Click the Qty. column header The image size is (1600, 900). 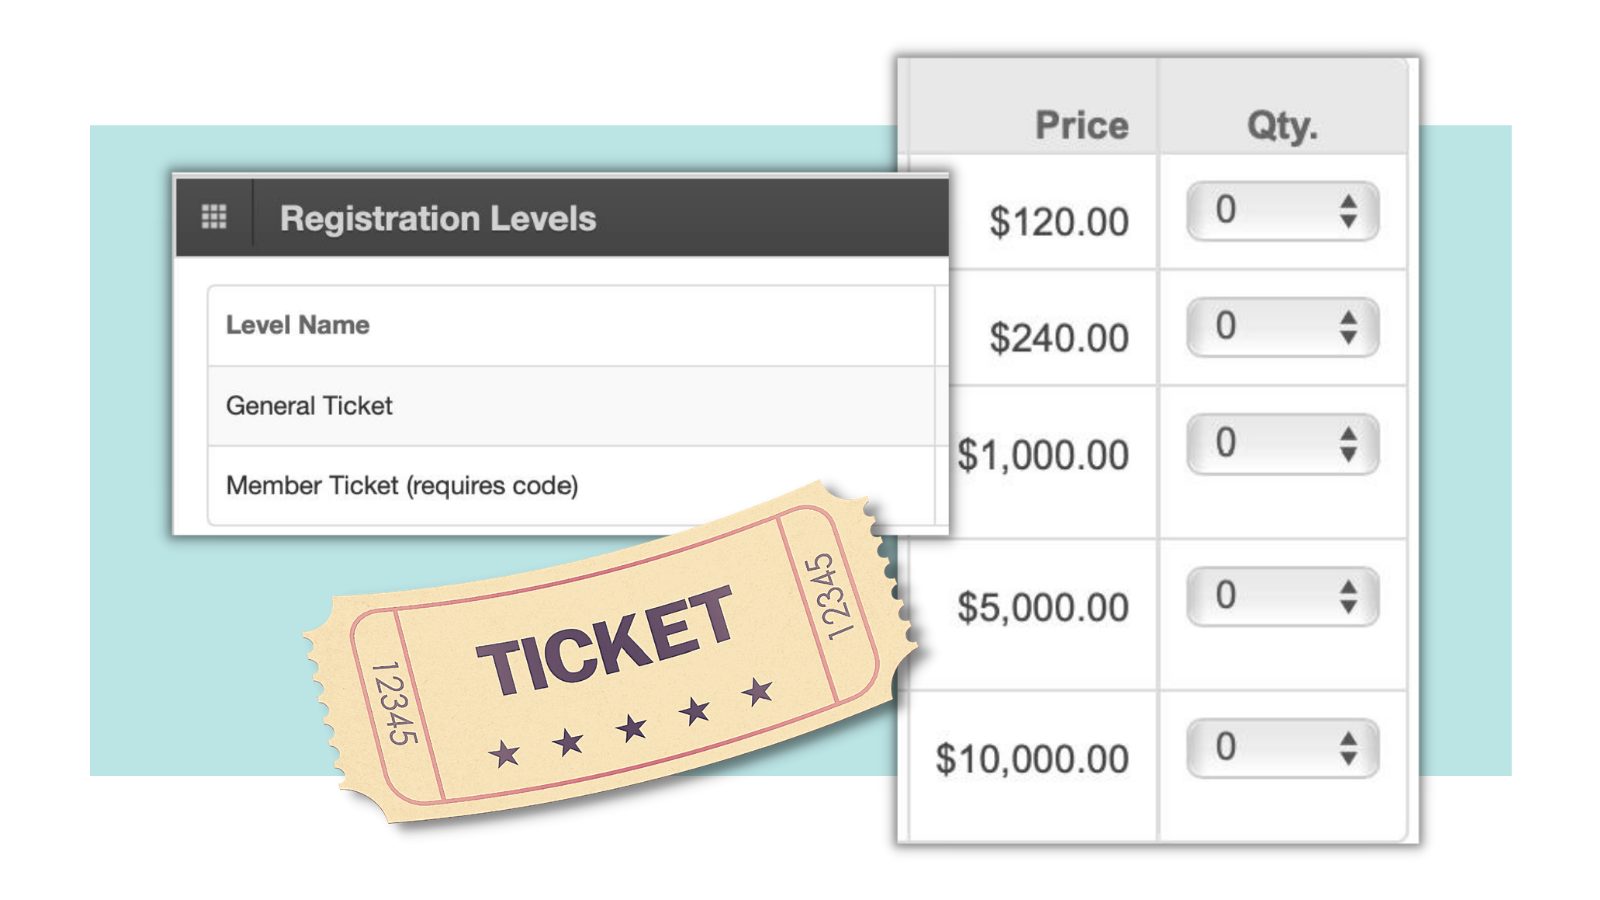pos(1283,121)
